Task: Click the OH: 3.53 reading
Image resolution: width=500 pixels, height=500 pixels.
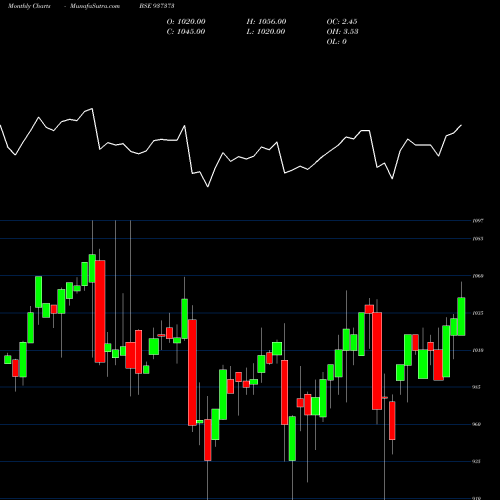Action: coord(343,31)
